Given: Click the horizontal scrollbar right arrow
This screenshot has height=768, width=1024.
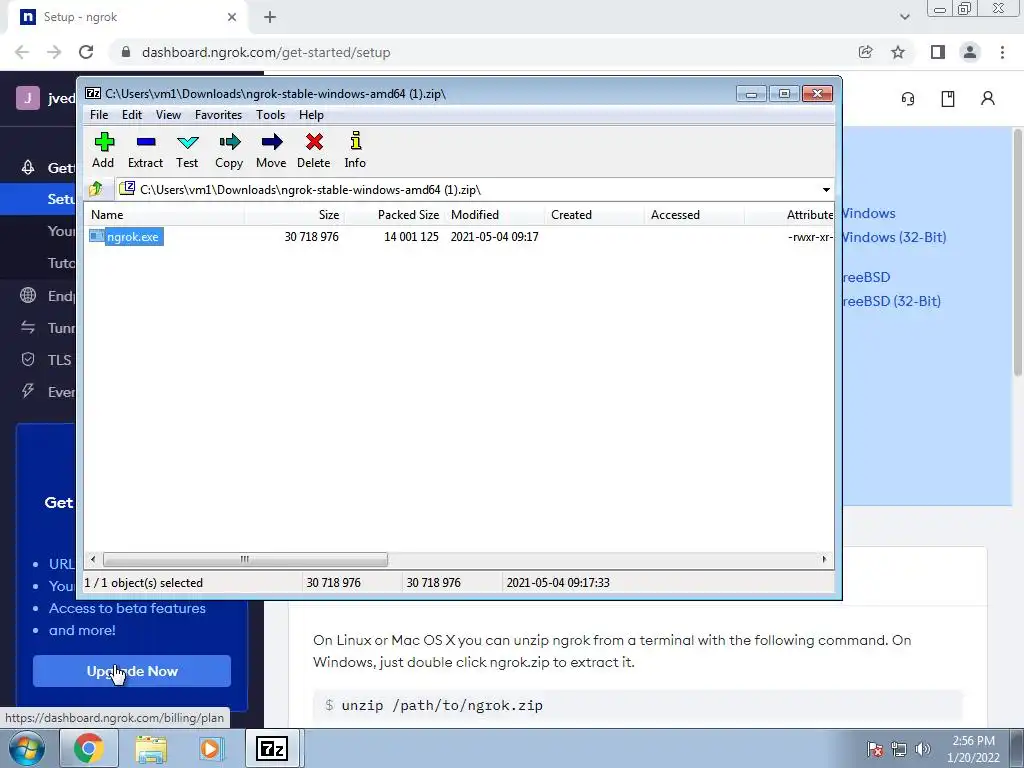Looking at the screenshot, I should click(824, 560).
